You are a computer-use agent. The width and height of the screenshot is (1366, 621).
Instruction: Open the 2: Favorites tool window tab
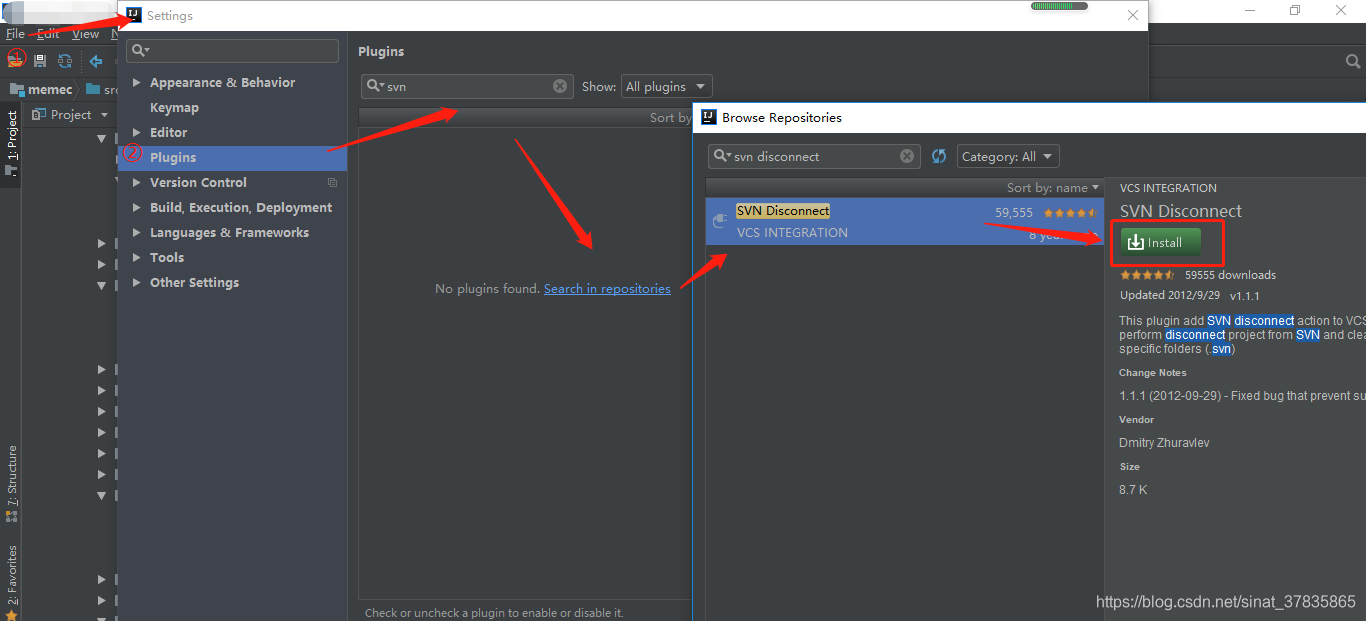12,583
